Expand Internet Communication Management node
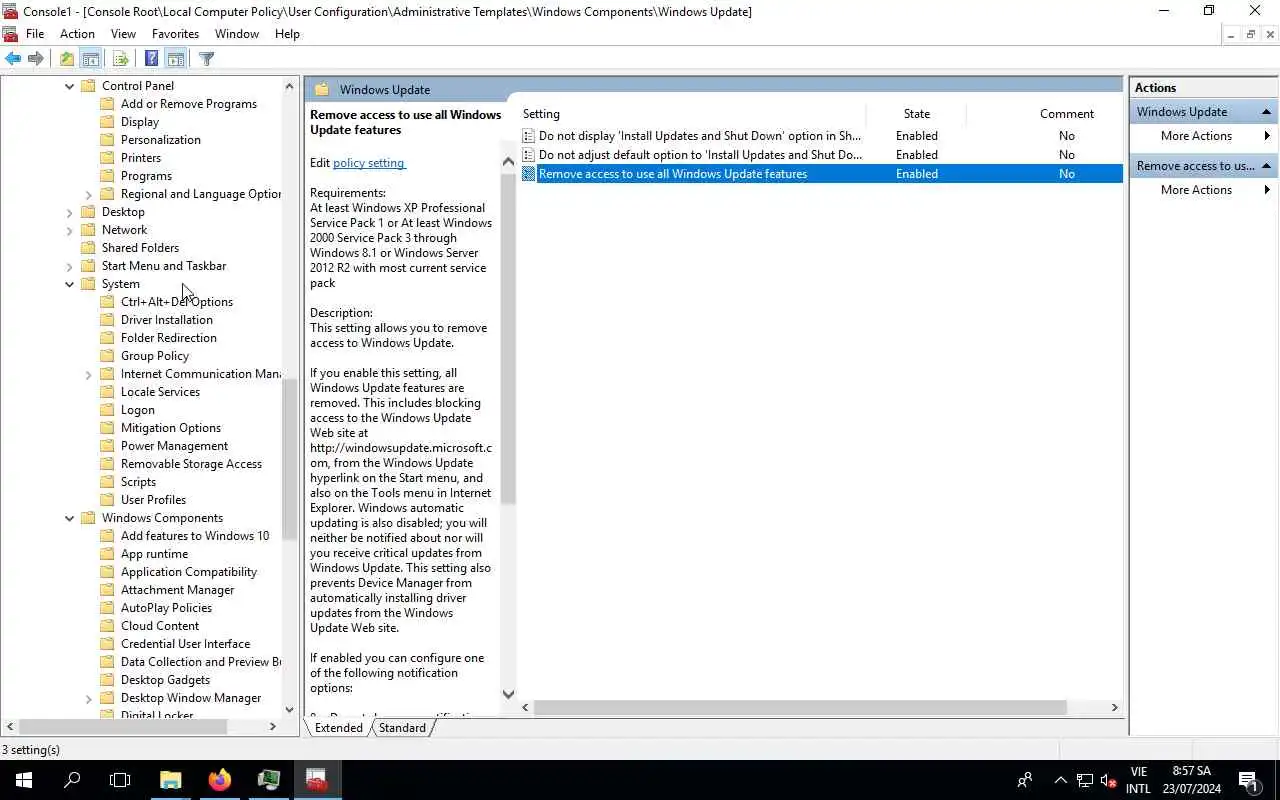Viewport: 1280px width, 800px height. tap(89, 374)
